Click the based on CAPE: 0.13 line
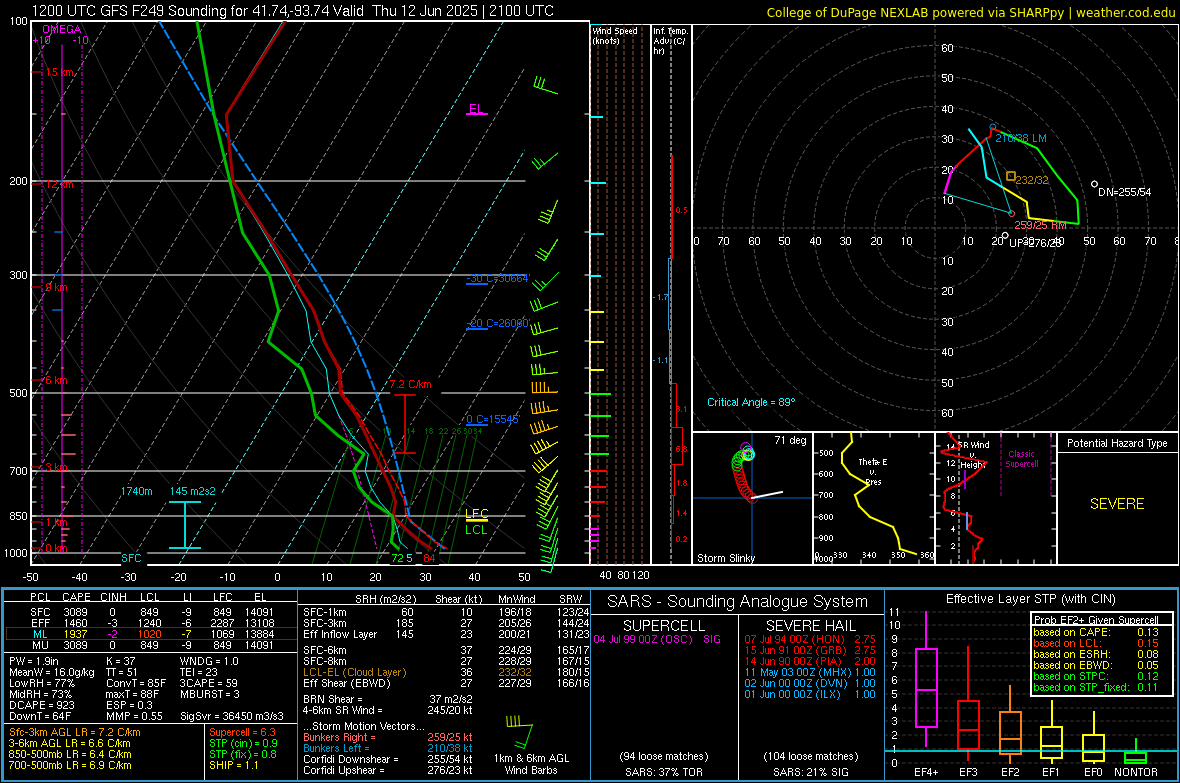This screenshot has width=1180, height=783. (x=1096, y=632)
